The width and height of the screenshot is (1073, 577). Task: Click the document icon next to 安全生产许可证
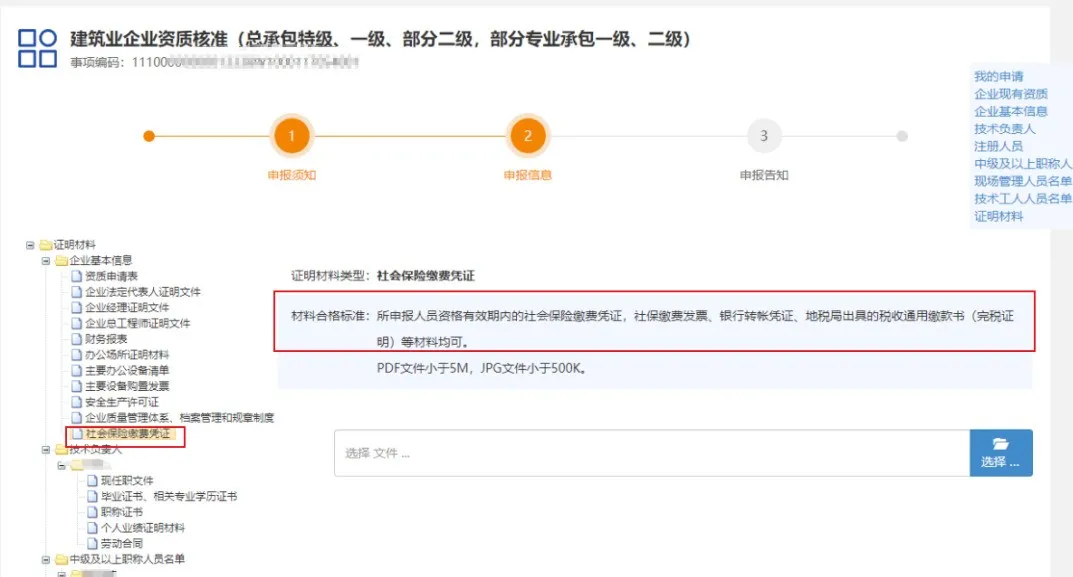pyautogui.click(x=77, y=402)
